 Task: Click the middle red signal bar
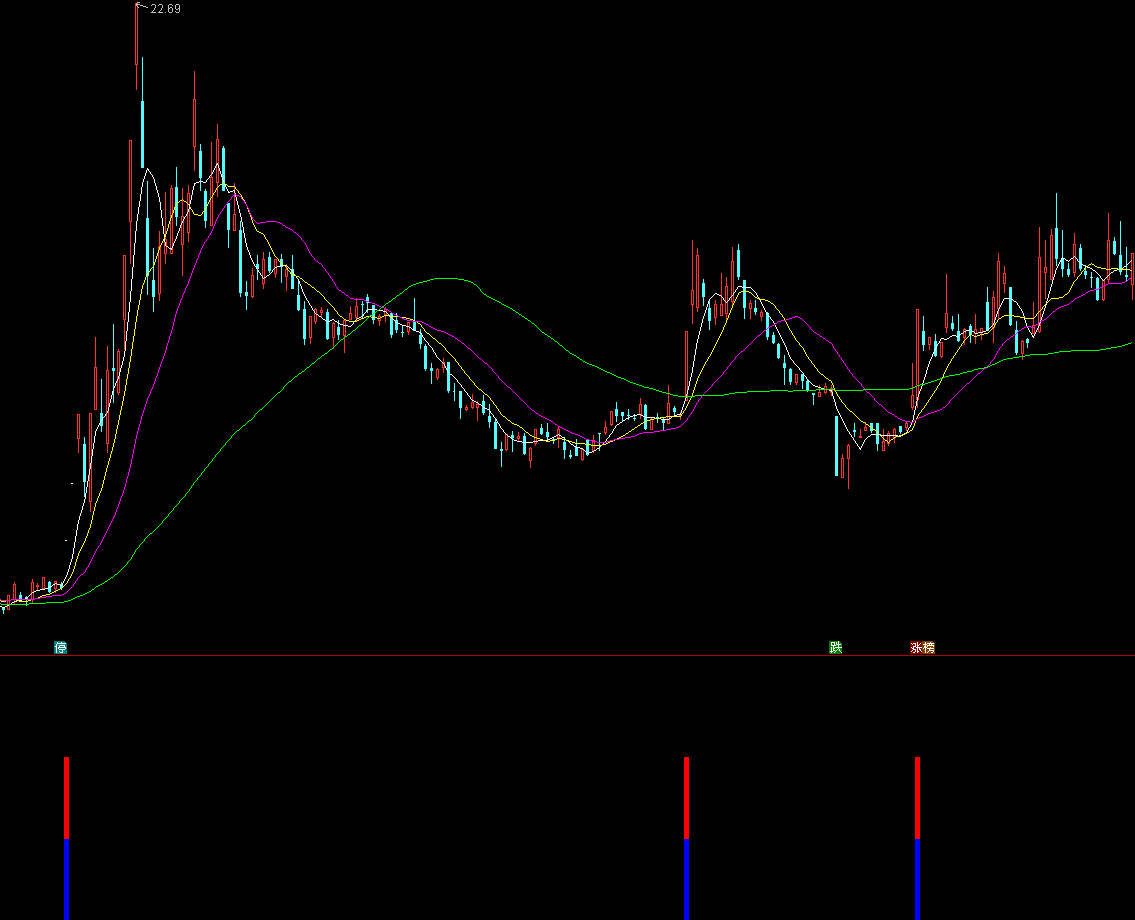tap(686, 797)
